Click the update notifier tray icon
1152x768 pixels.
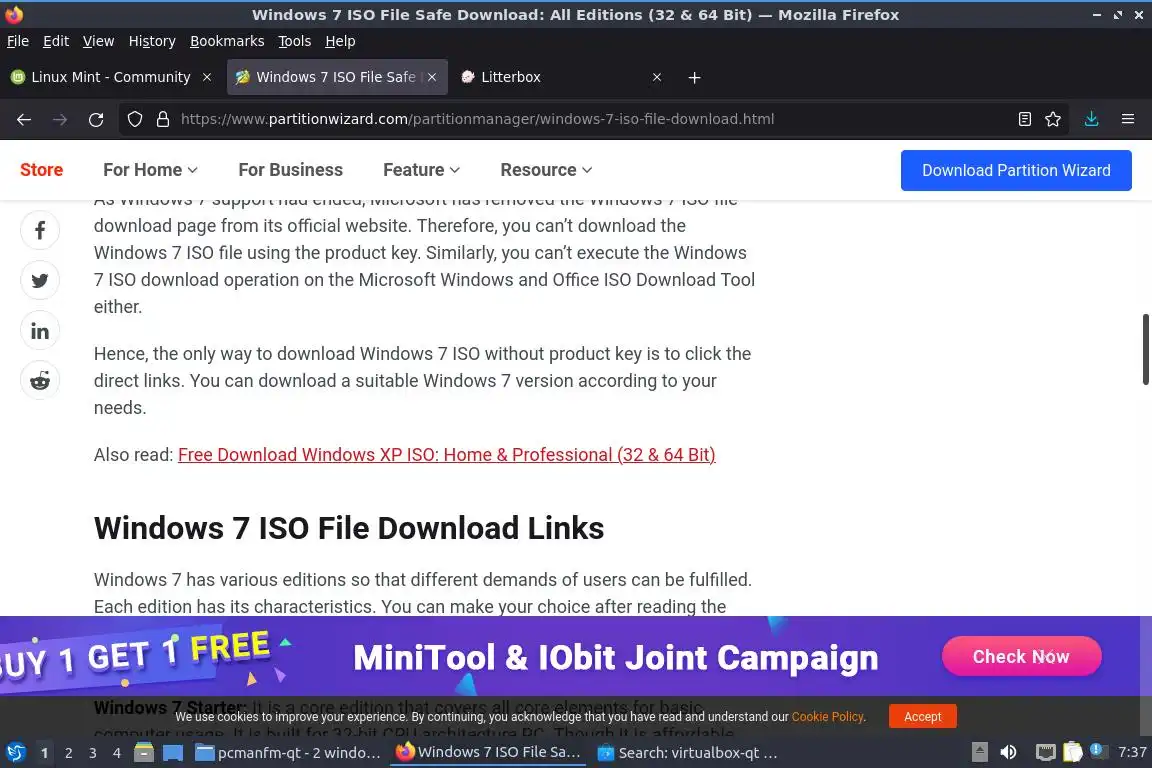(1097, 751)
